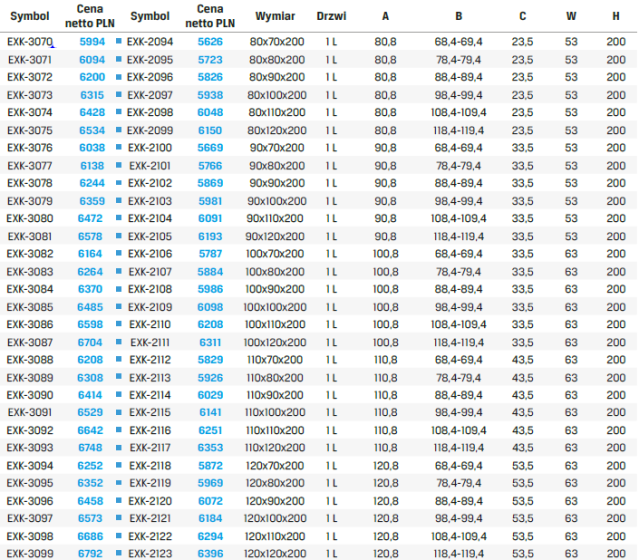Click symbol EXK-3082

tap(30, 254)
